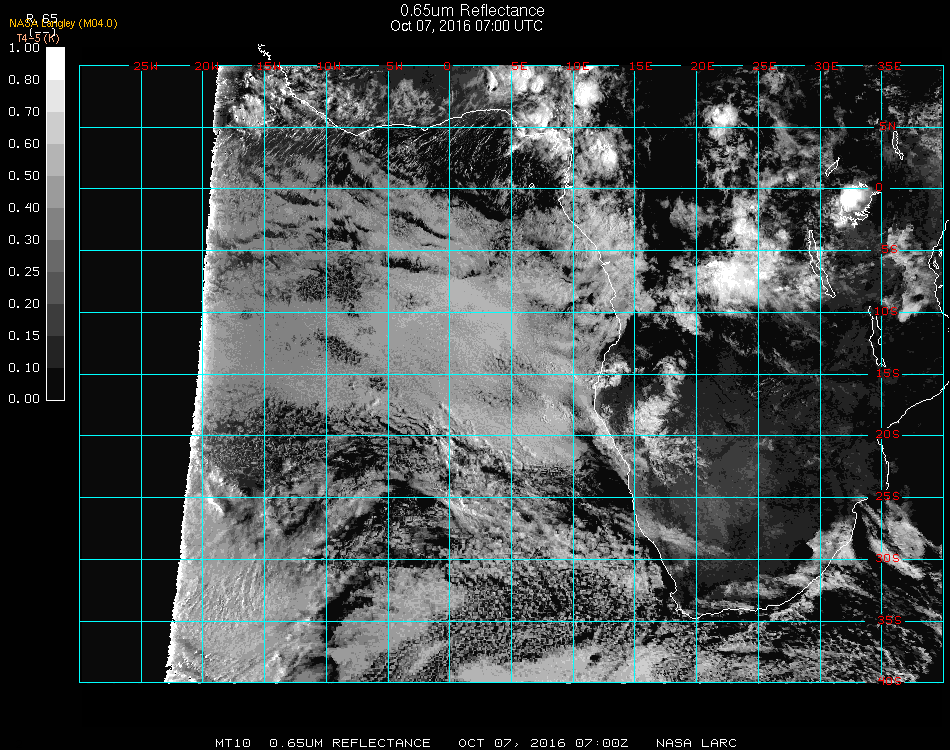The image size is (950, 750).
Task: Select the "Oct 07, 2016 07:00 UTC" date line
Action: [466, 26]
